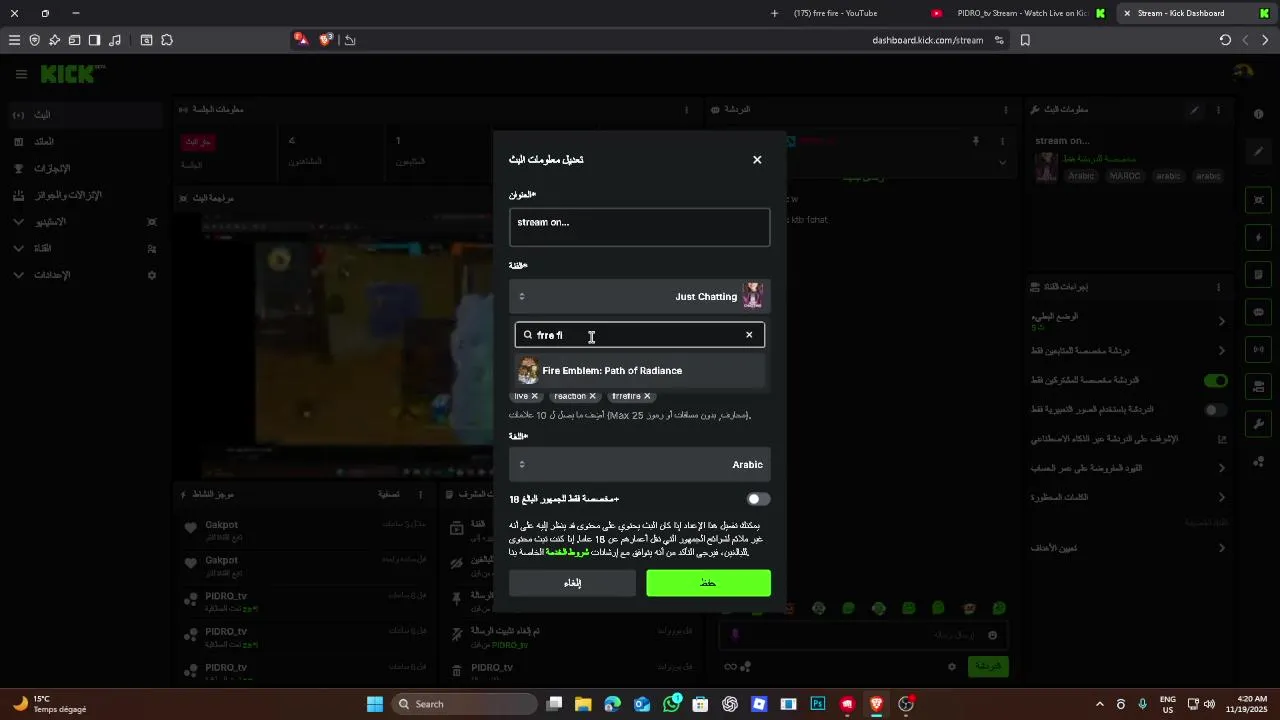
Task: Toggle the 18+ mature audience switch
Action: click(x=759, y=499)
